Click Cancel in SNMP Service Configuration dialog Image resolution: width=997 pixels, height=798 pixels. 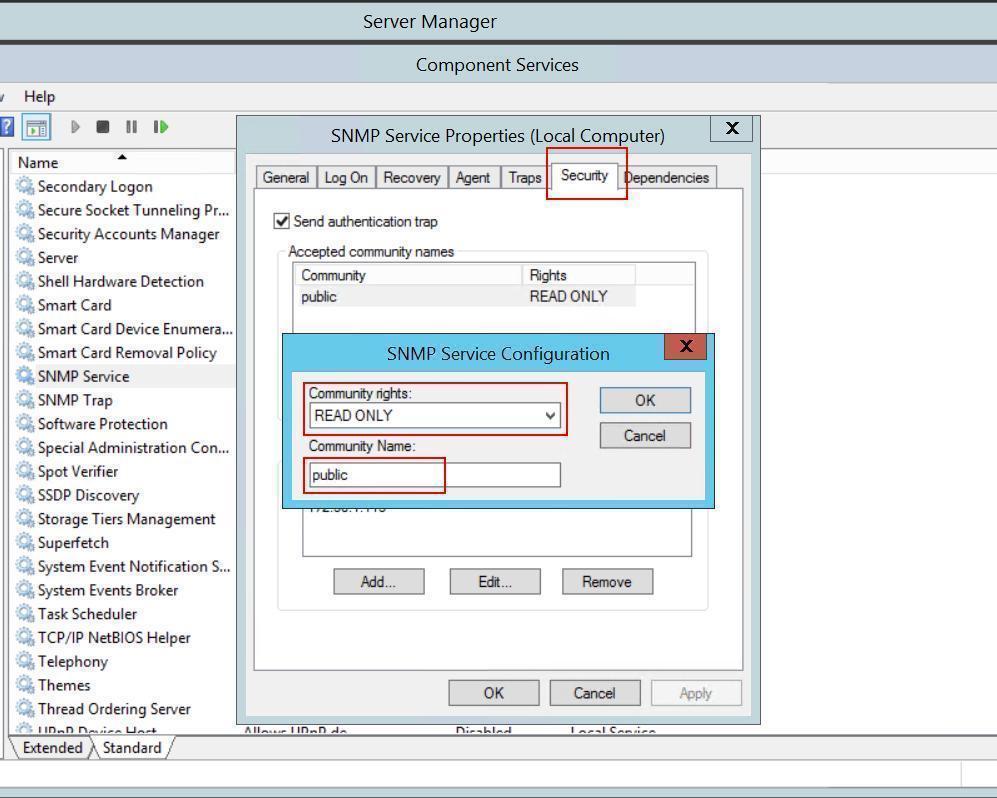[645, 436]
